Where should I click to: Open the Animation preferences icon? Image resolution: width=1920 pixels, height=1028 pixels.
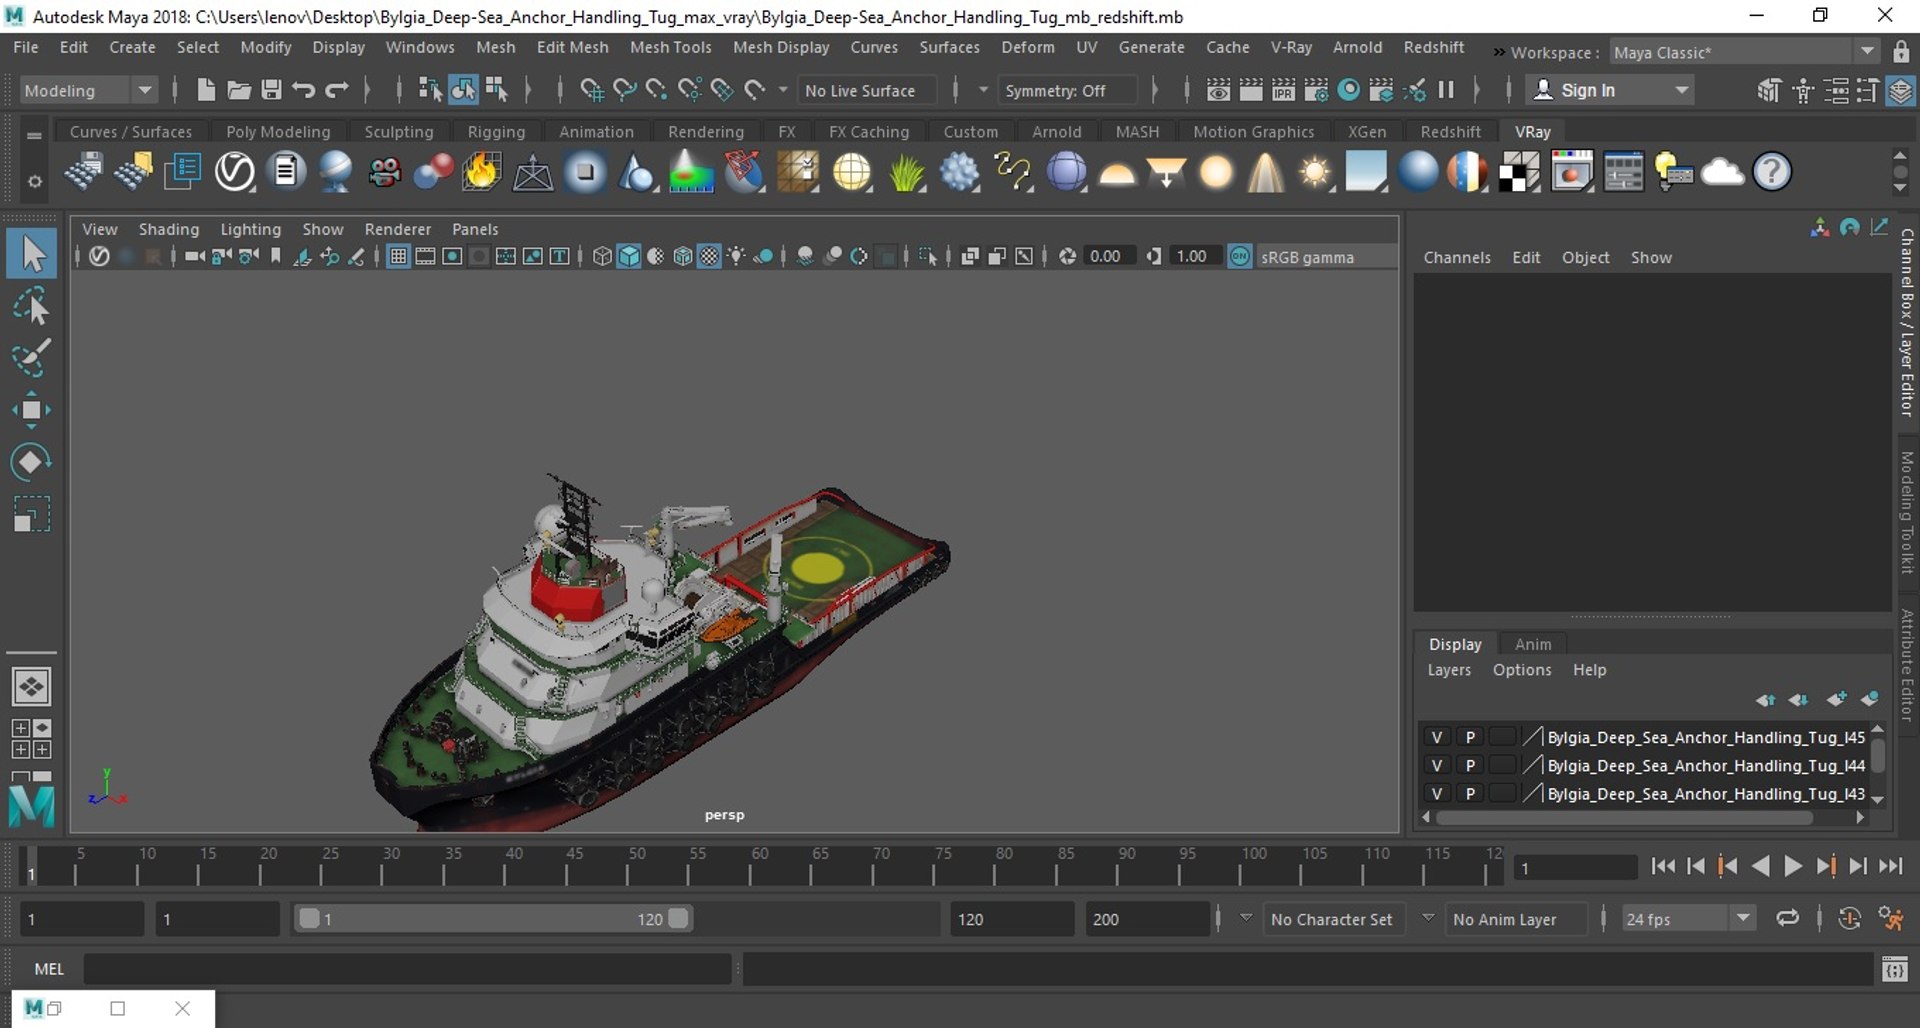(1890, 918)
